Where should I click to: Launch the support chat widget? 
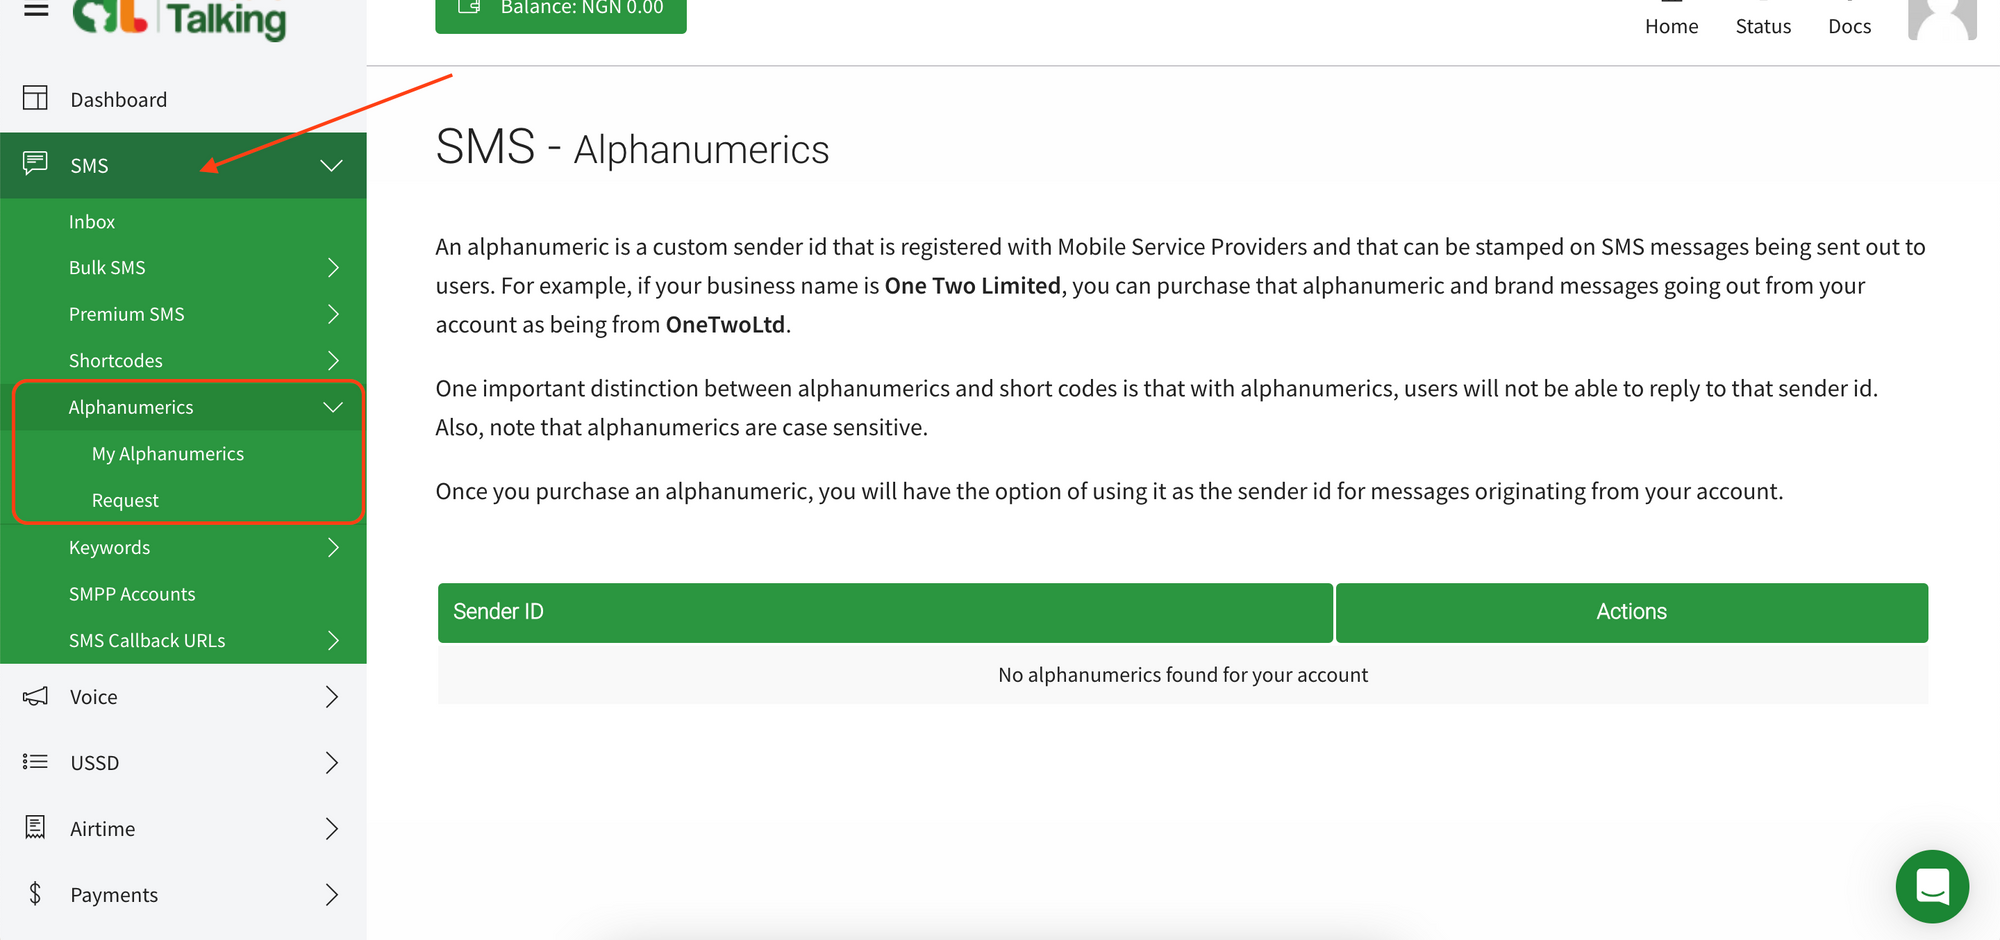[x=1932, y=886]
